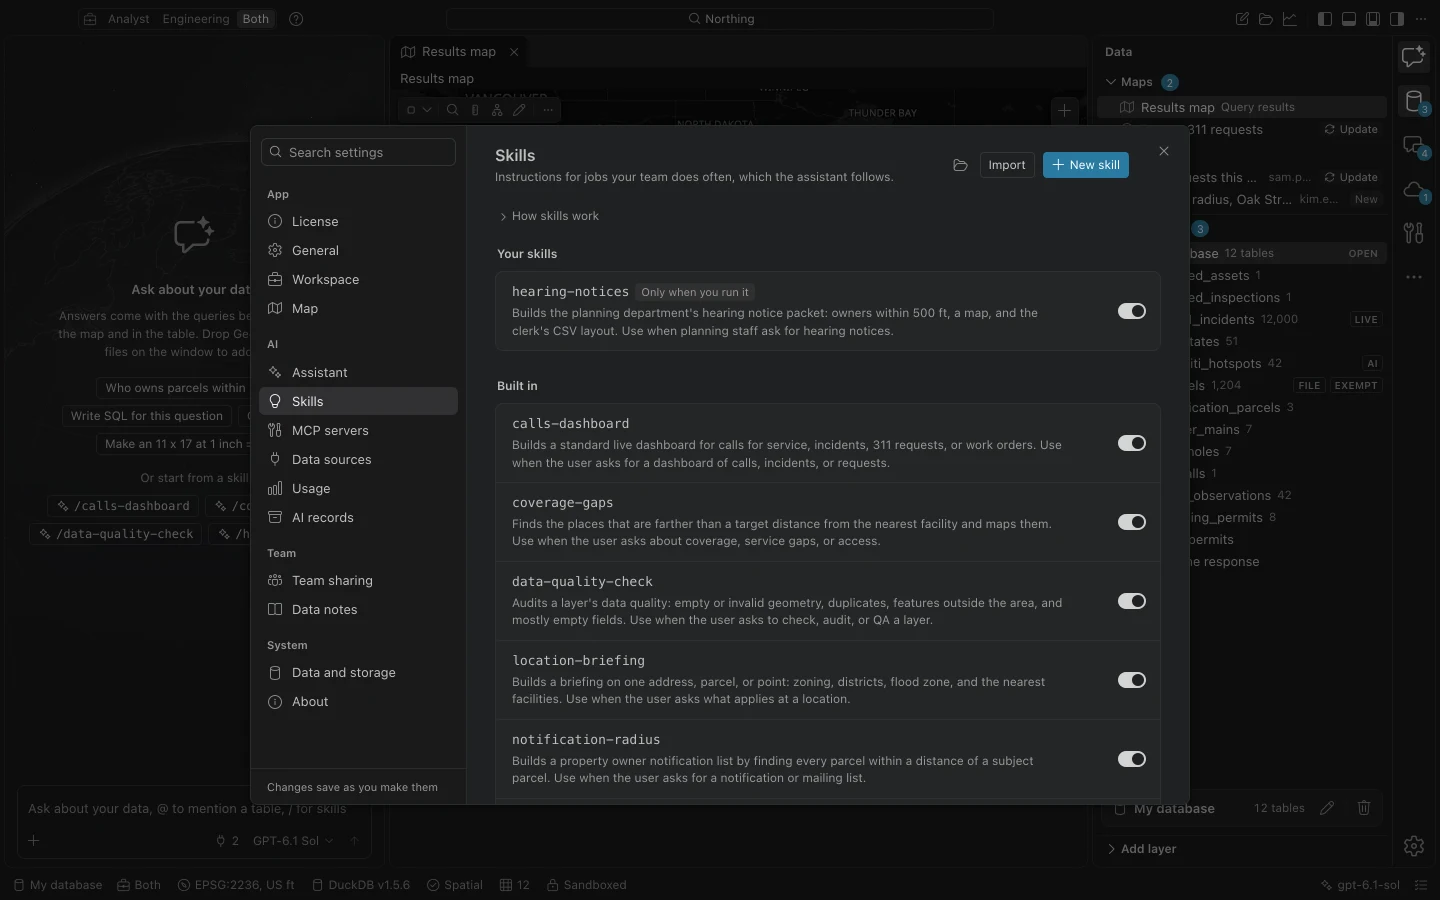
Task: Click the Search settings field
Action: tap(358, 152)
